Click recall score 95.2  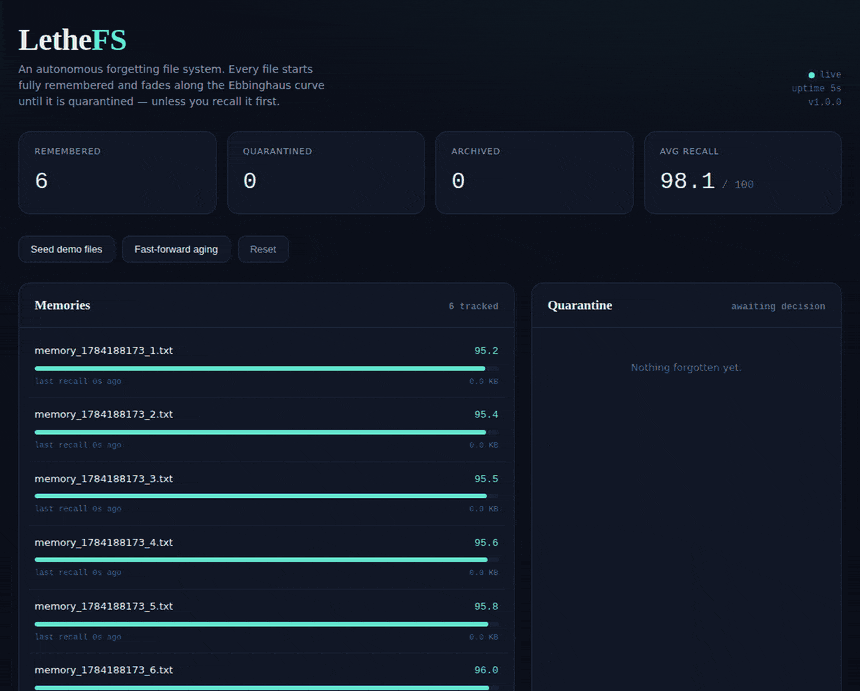(486, 350)
